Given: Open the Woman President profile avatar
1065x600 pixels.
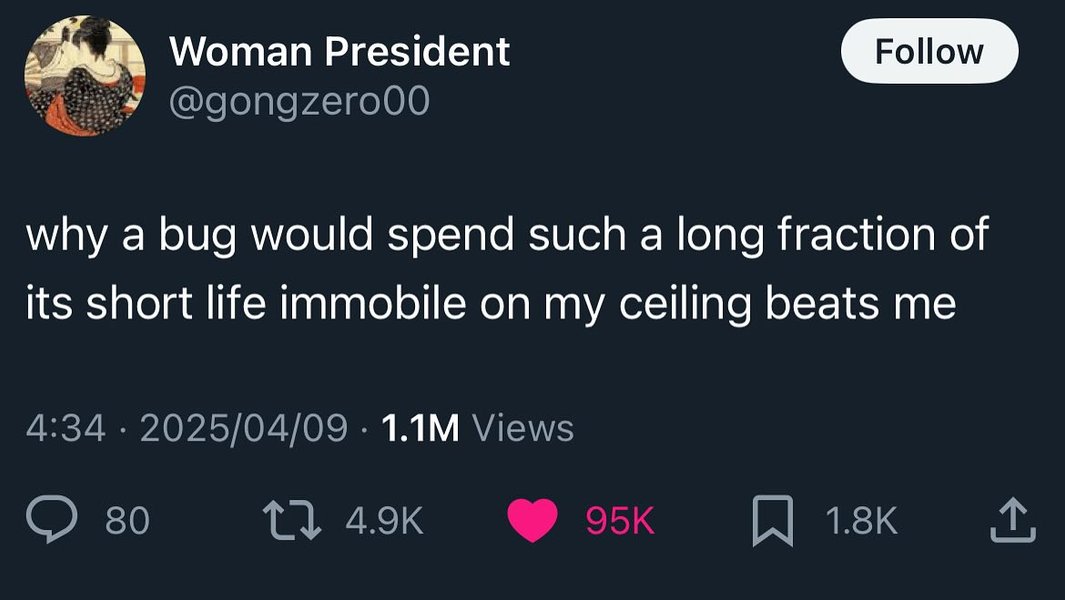Looking at the screenshot, I should coord(85,75).
